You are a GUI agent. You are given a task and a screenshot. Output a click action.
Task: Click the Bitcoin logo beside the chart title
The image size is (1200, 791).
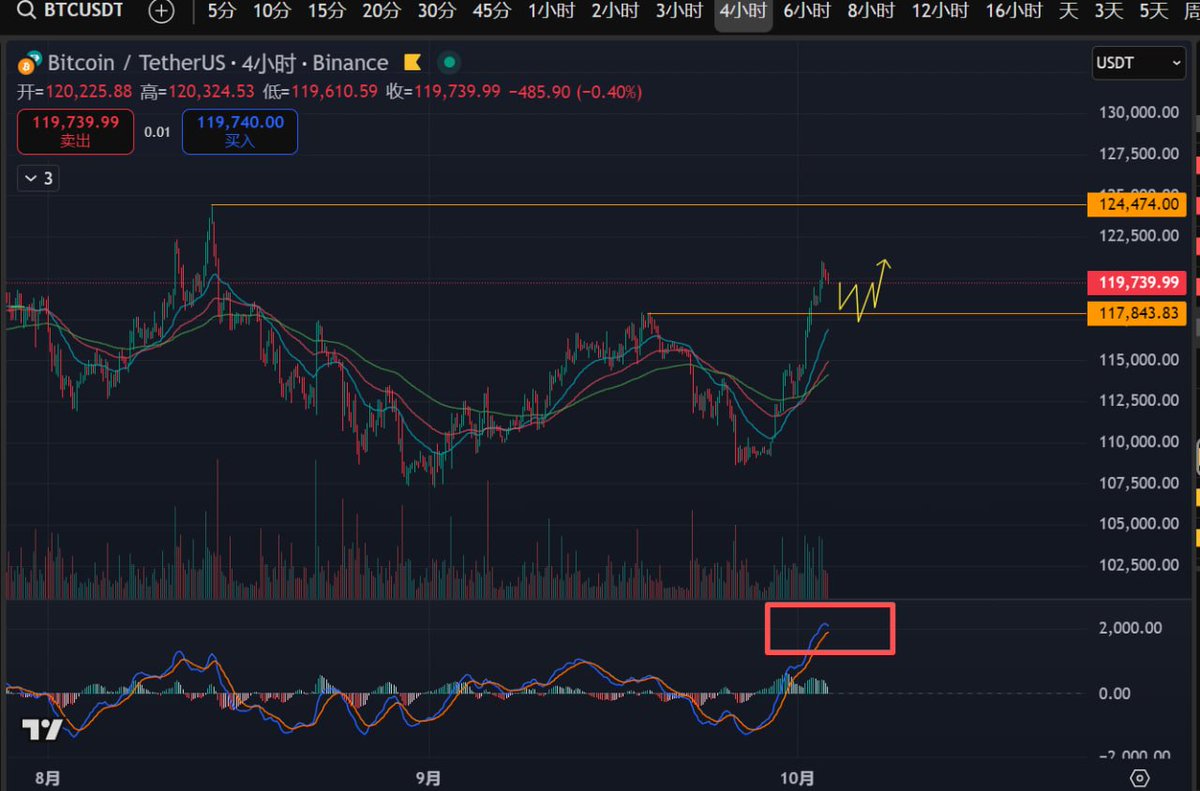coord(31,63)
